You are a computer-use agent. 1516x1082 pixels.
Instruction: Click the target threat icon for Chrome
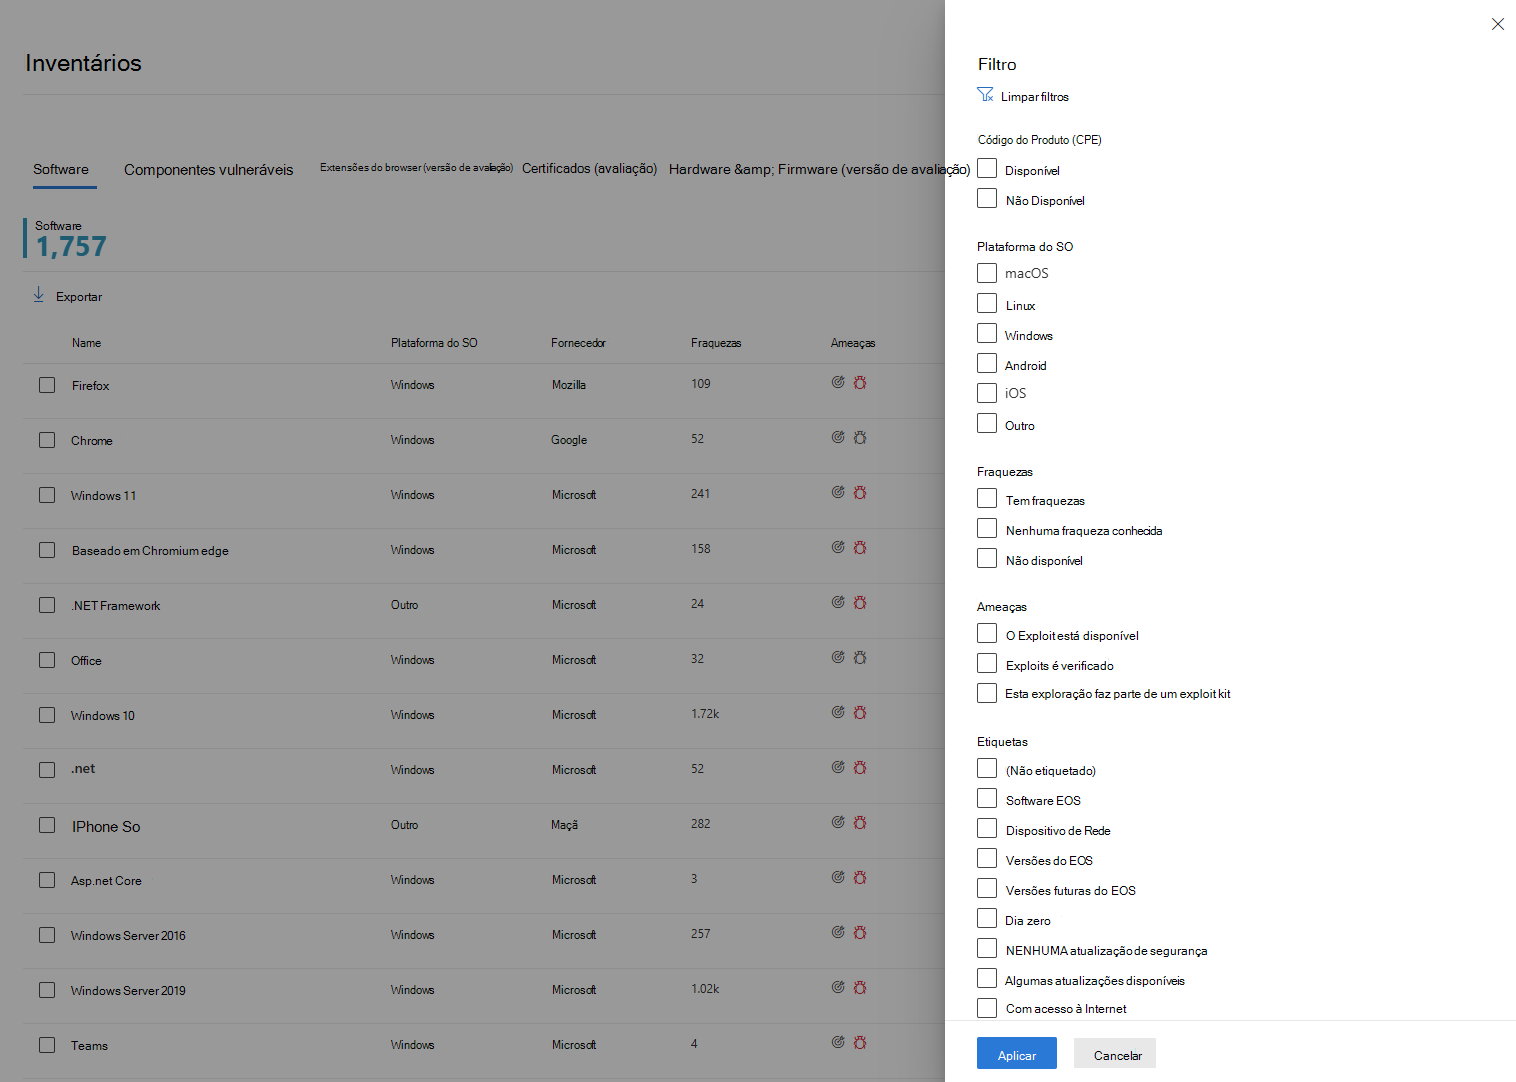(x=838, y=437)
